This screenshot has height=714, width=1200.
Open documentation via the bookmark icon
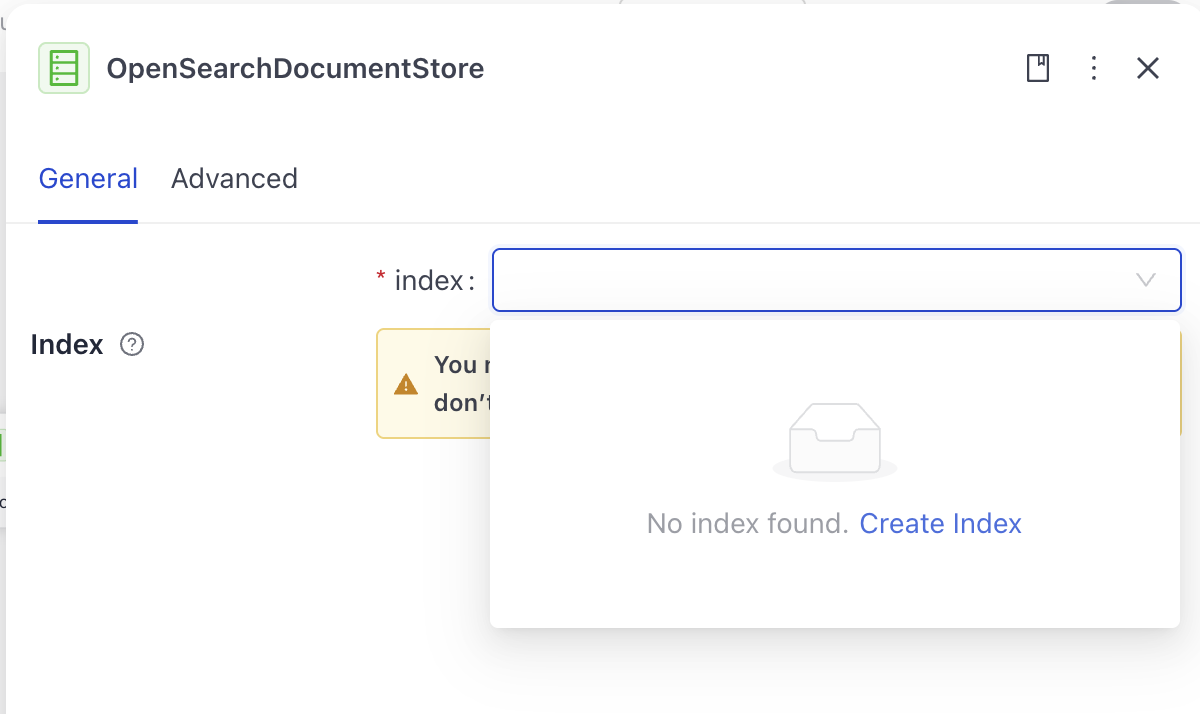click(1038, 68)
